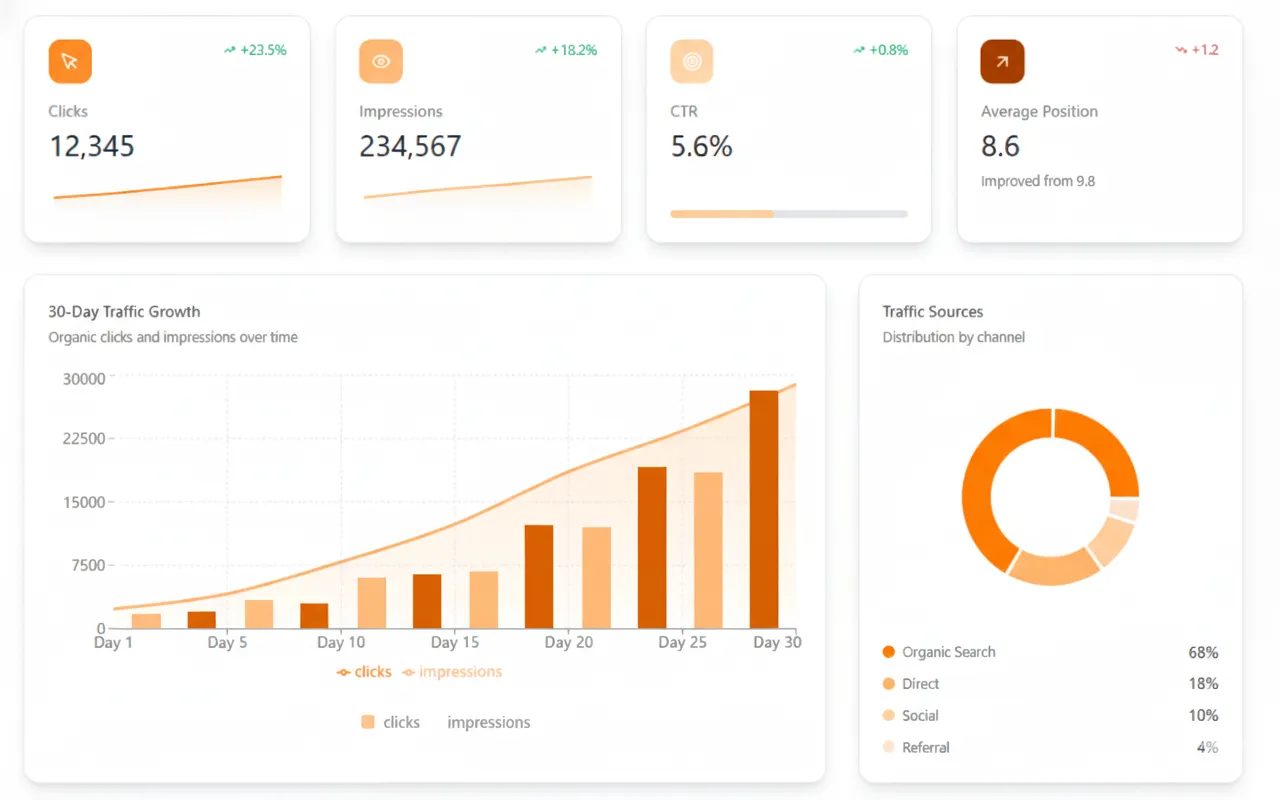The height and width of the screenshot is (800, 1280).
Task: Select the +0.8% trend indicator
Action: 880,50
